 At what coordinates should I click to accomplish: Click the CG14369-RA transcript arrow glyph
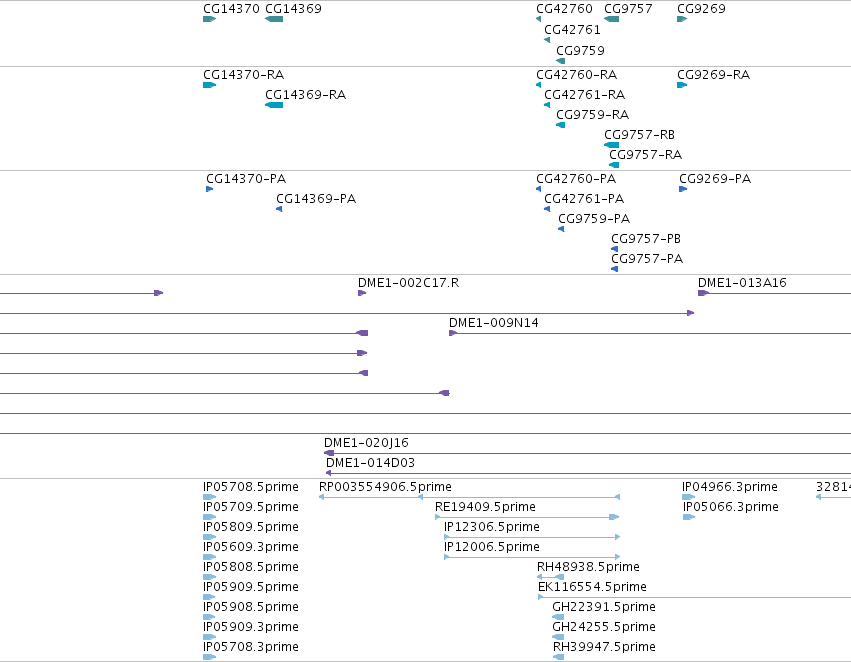[x=274, y=105]
